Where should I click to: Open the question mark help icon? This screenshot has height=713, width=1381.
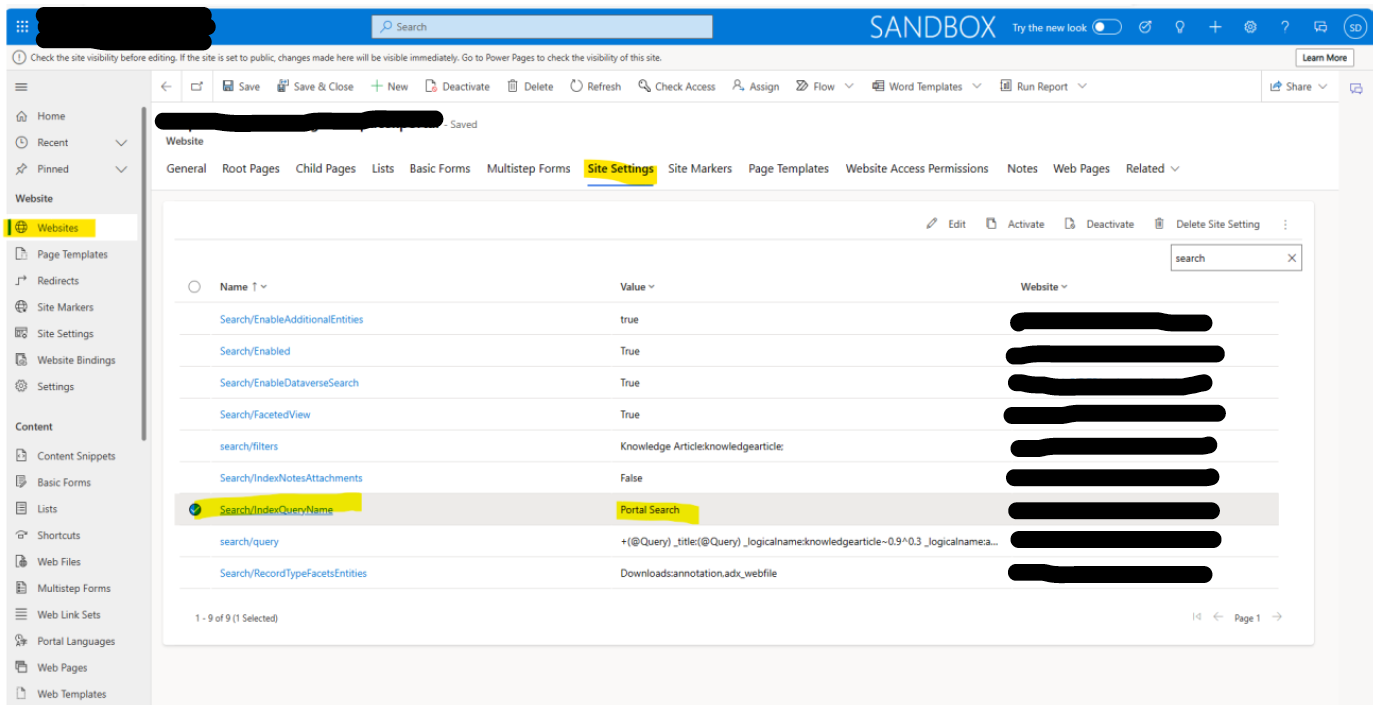[x=1285, y=27]
